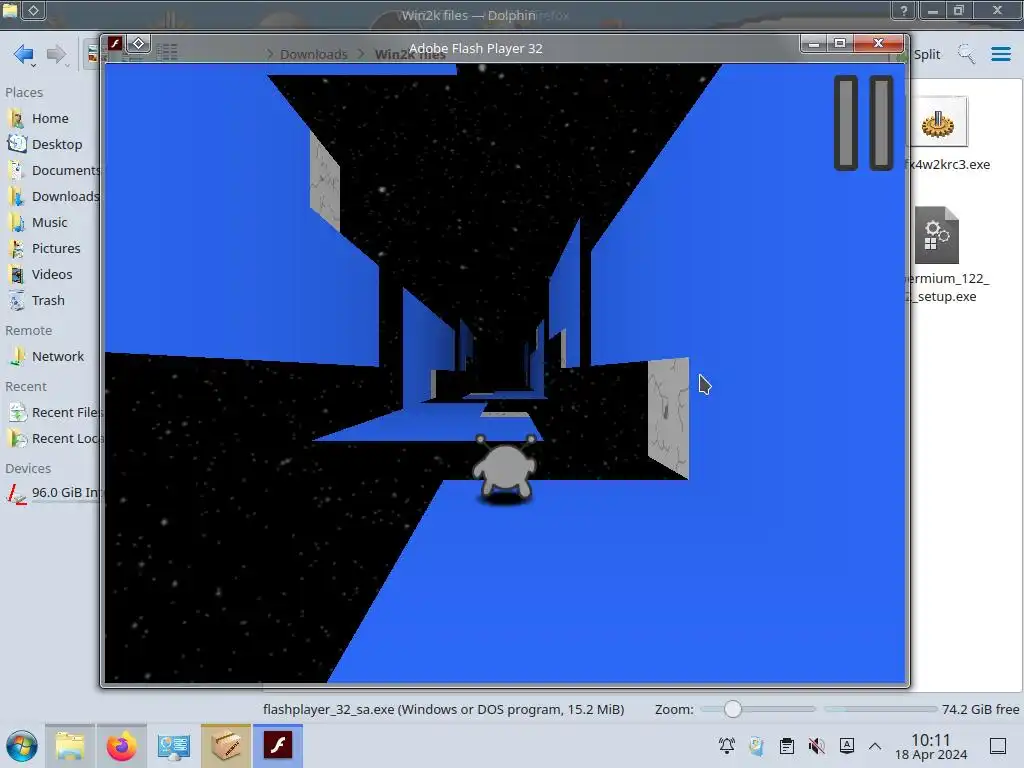Click the icons view mode button in Dolphin
1024x768 pixels.
pos(93,54)
